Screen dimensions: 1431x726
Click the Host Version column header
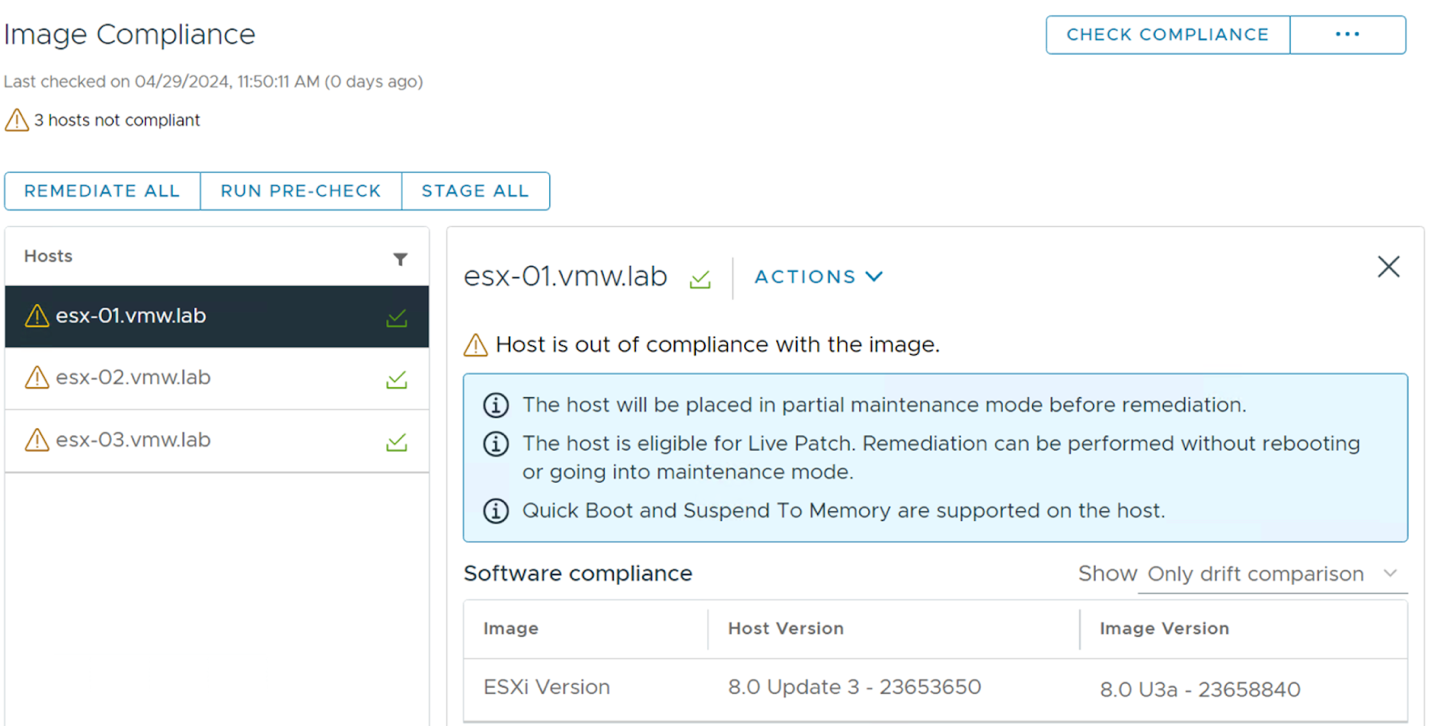786,629
